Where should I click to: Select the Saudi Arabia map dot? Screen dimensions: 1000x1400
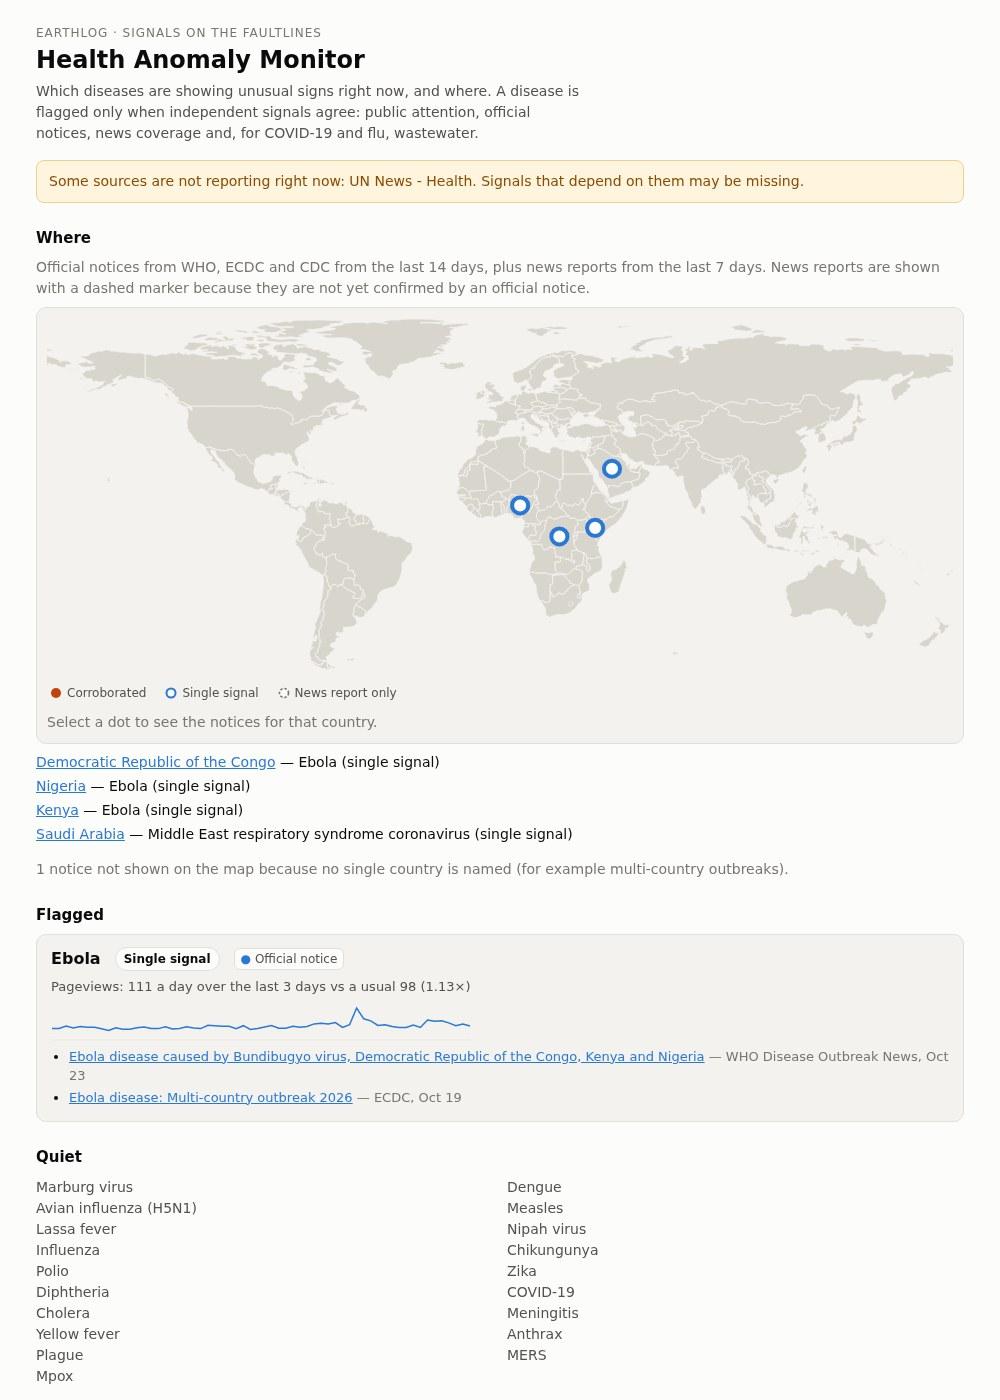coord(612,468)
